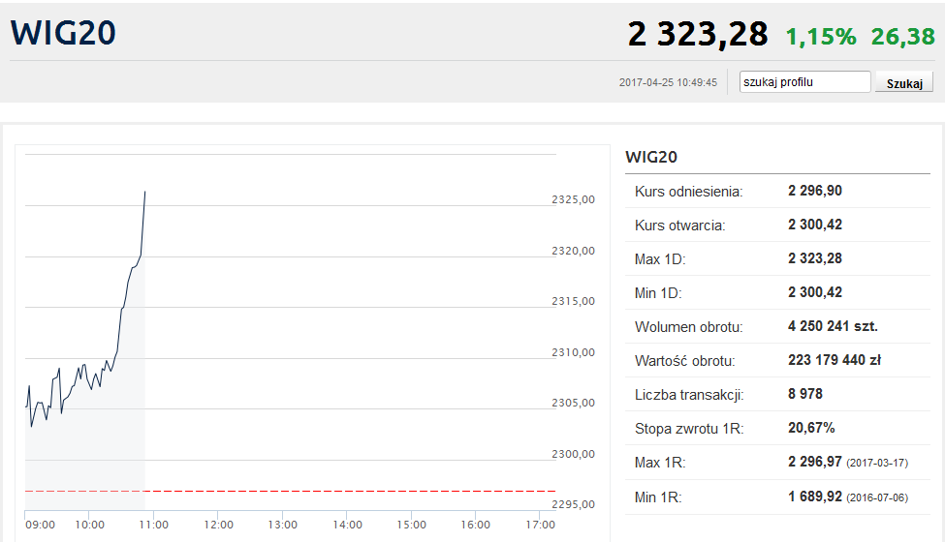Click the 1,15% percentage change
This screenshot has width=945, height=542.
(821, 37)
